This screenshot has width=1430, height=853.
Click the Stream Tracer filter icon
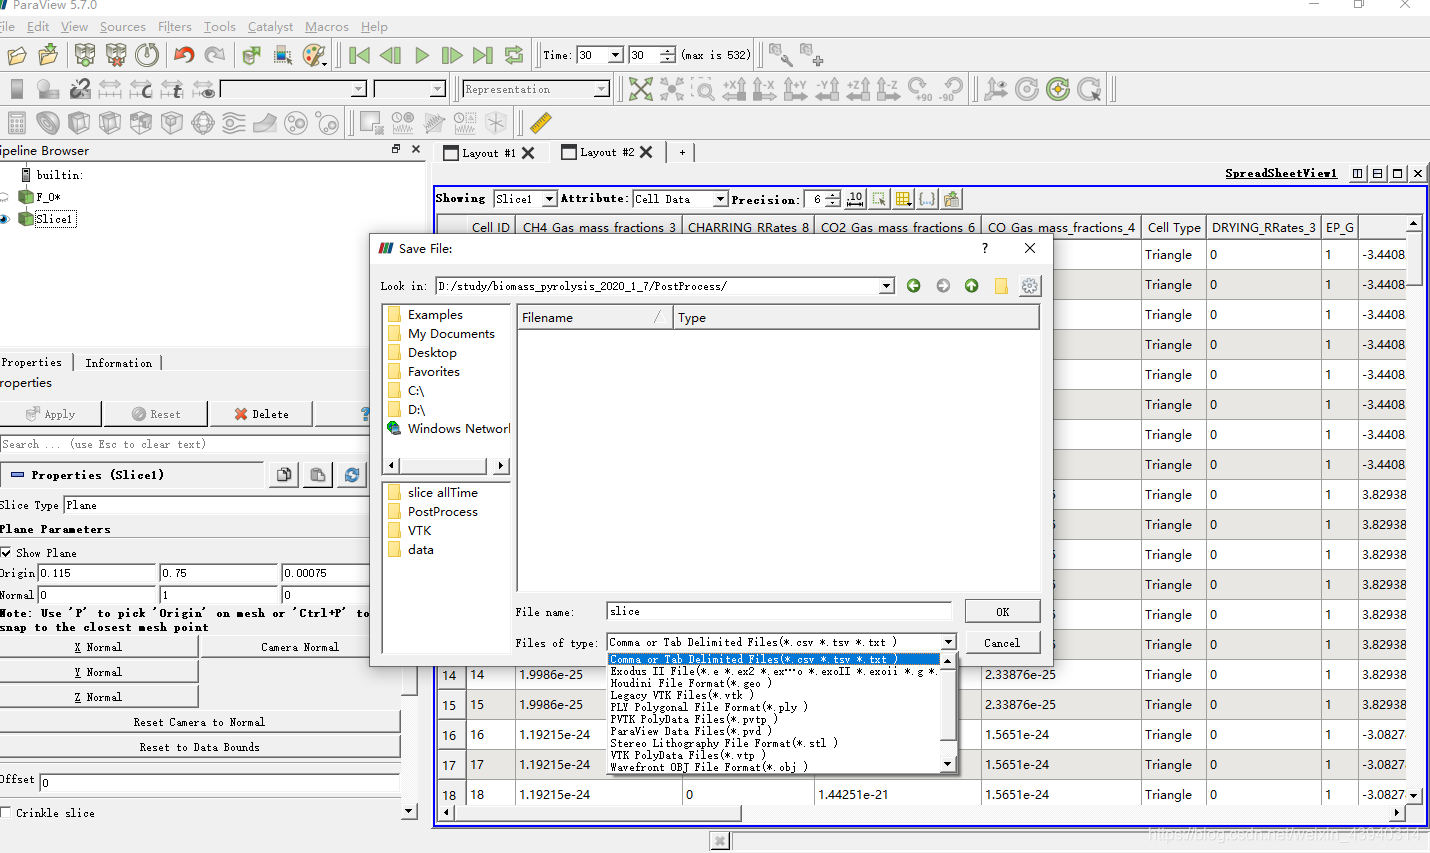234,123
